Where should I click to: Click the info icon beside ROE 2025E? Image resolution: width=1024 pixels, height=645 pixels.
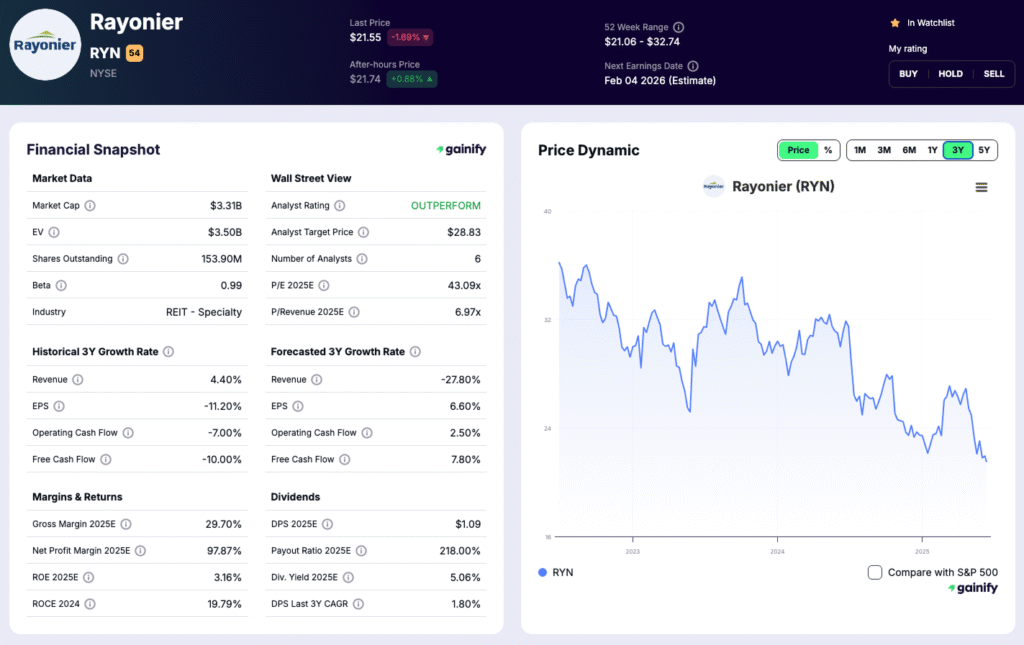88,577
